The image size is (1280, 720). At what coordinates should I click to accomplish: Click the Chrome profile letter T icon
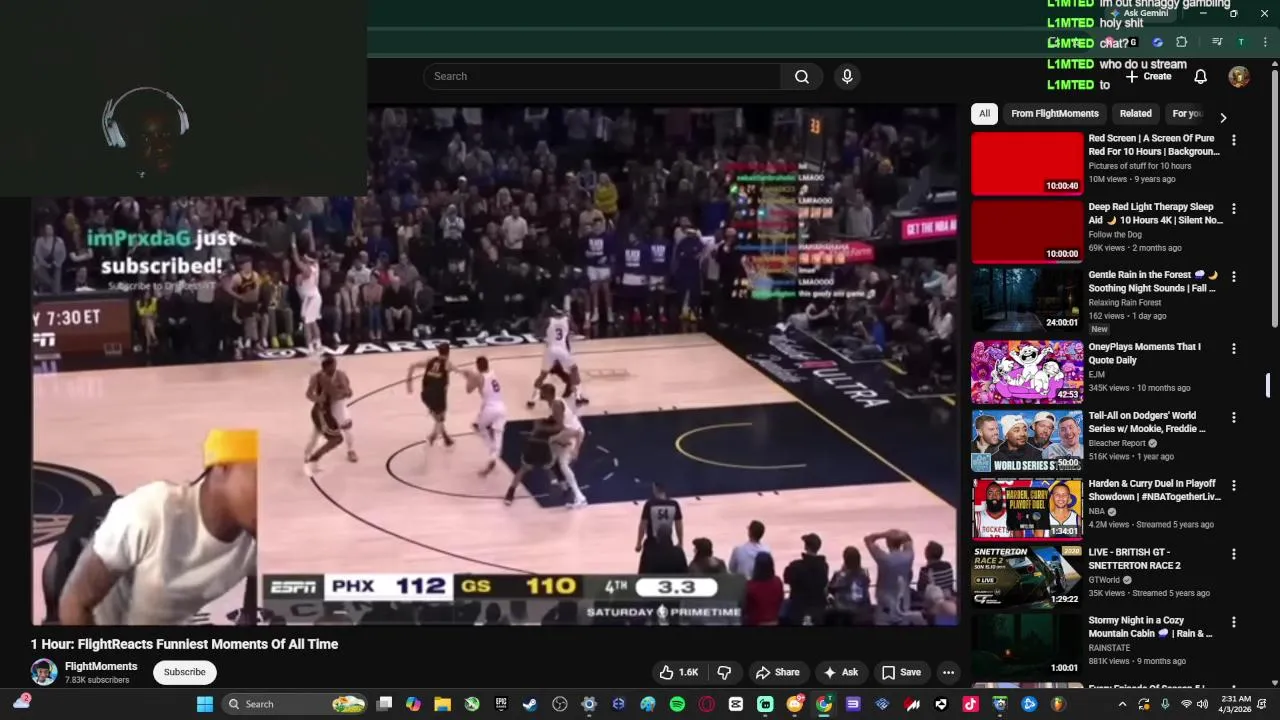pyautogui.click(x=1241, y=42)
